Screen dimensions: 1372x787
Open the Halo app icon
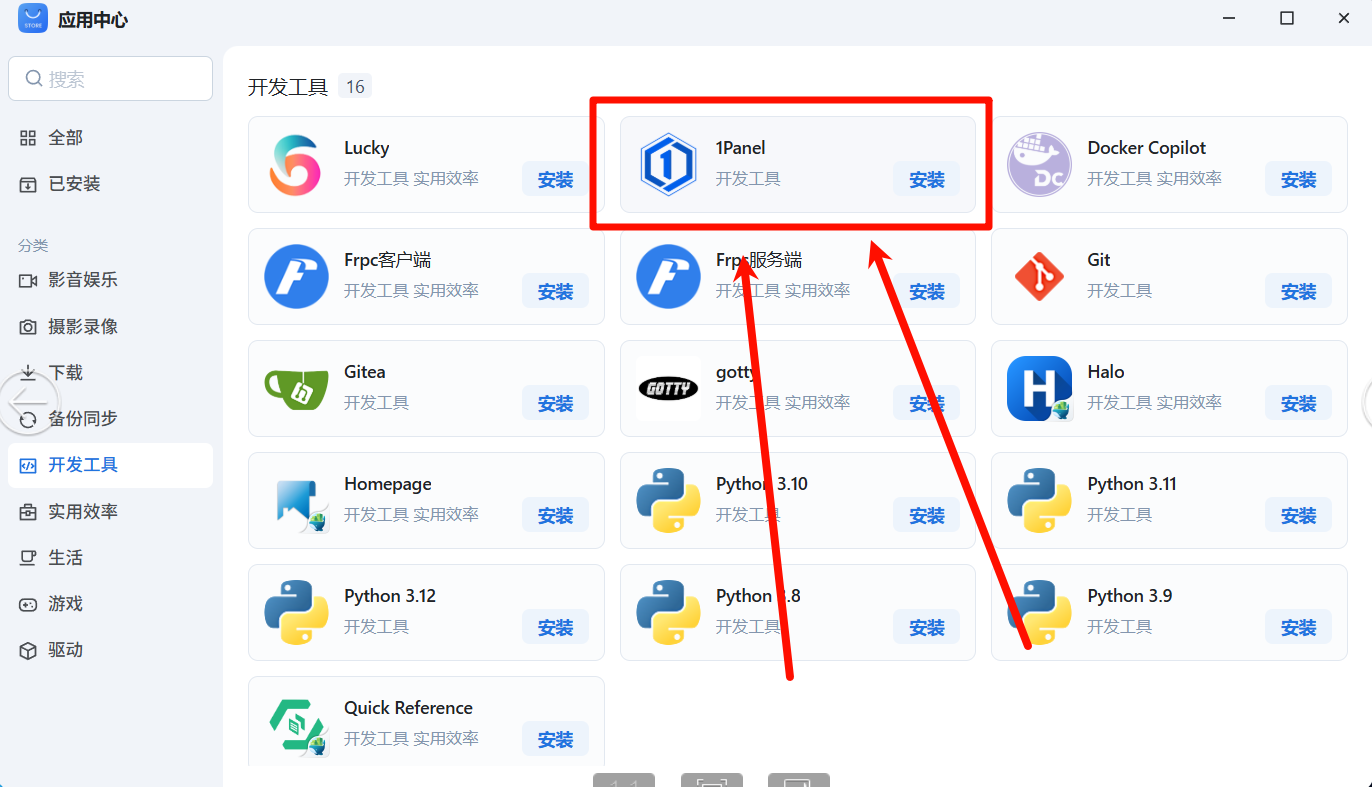[x=1039, y=388]
